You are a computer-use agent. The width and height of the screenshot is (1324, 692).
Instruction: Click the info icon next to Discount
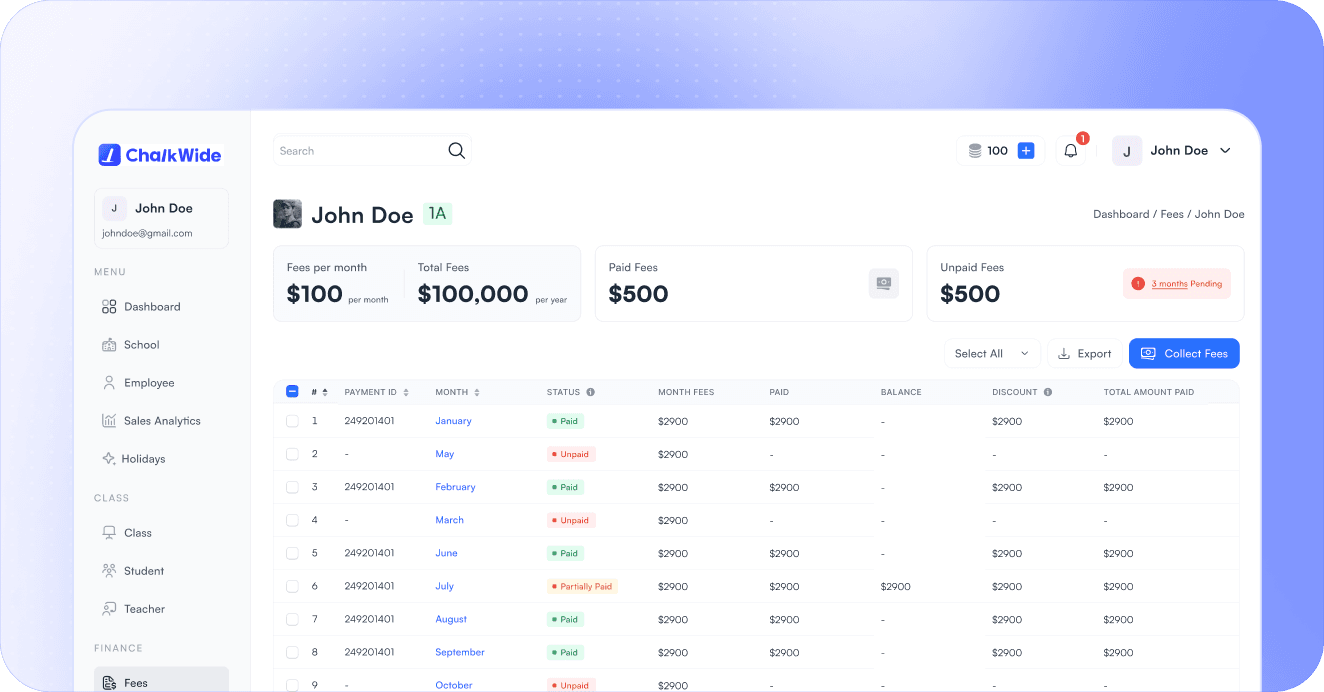coord(1048,392)
